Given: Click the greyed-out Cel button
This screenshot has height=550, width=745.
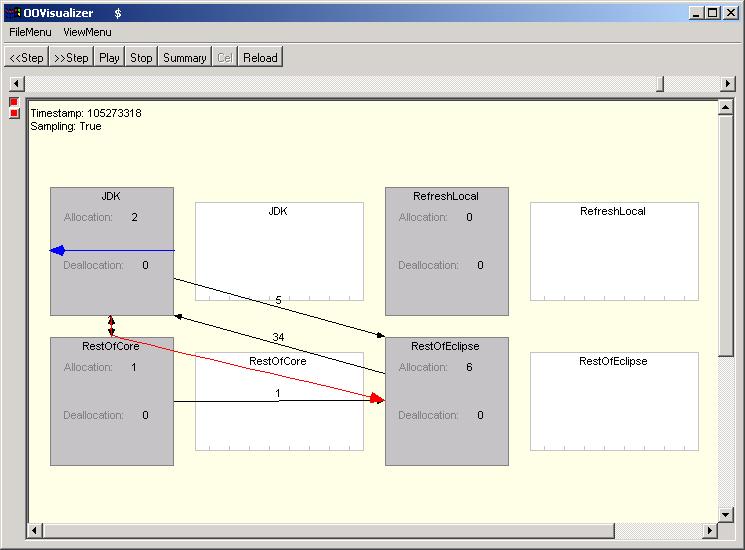Looking at the screenshot, I should click(224, 57).
